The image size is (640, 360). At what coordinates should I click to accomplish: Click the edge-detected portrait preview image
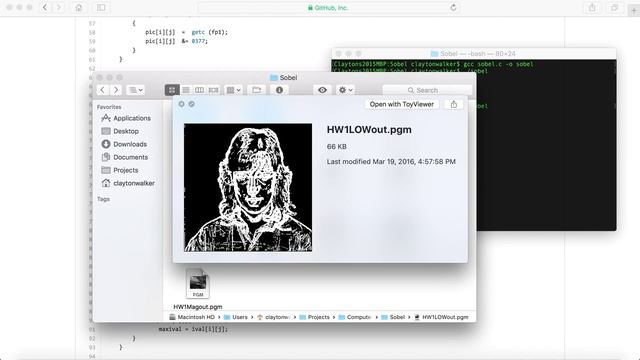point(248,187)
